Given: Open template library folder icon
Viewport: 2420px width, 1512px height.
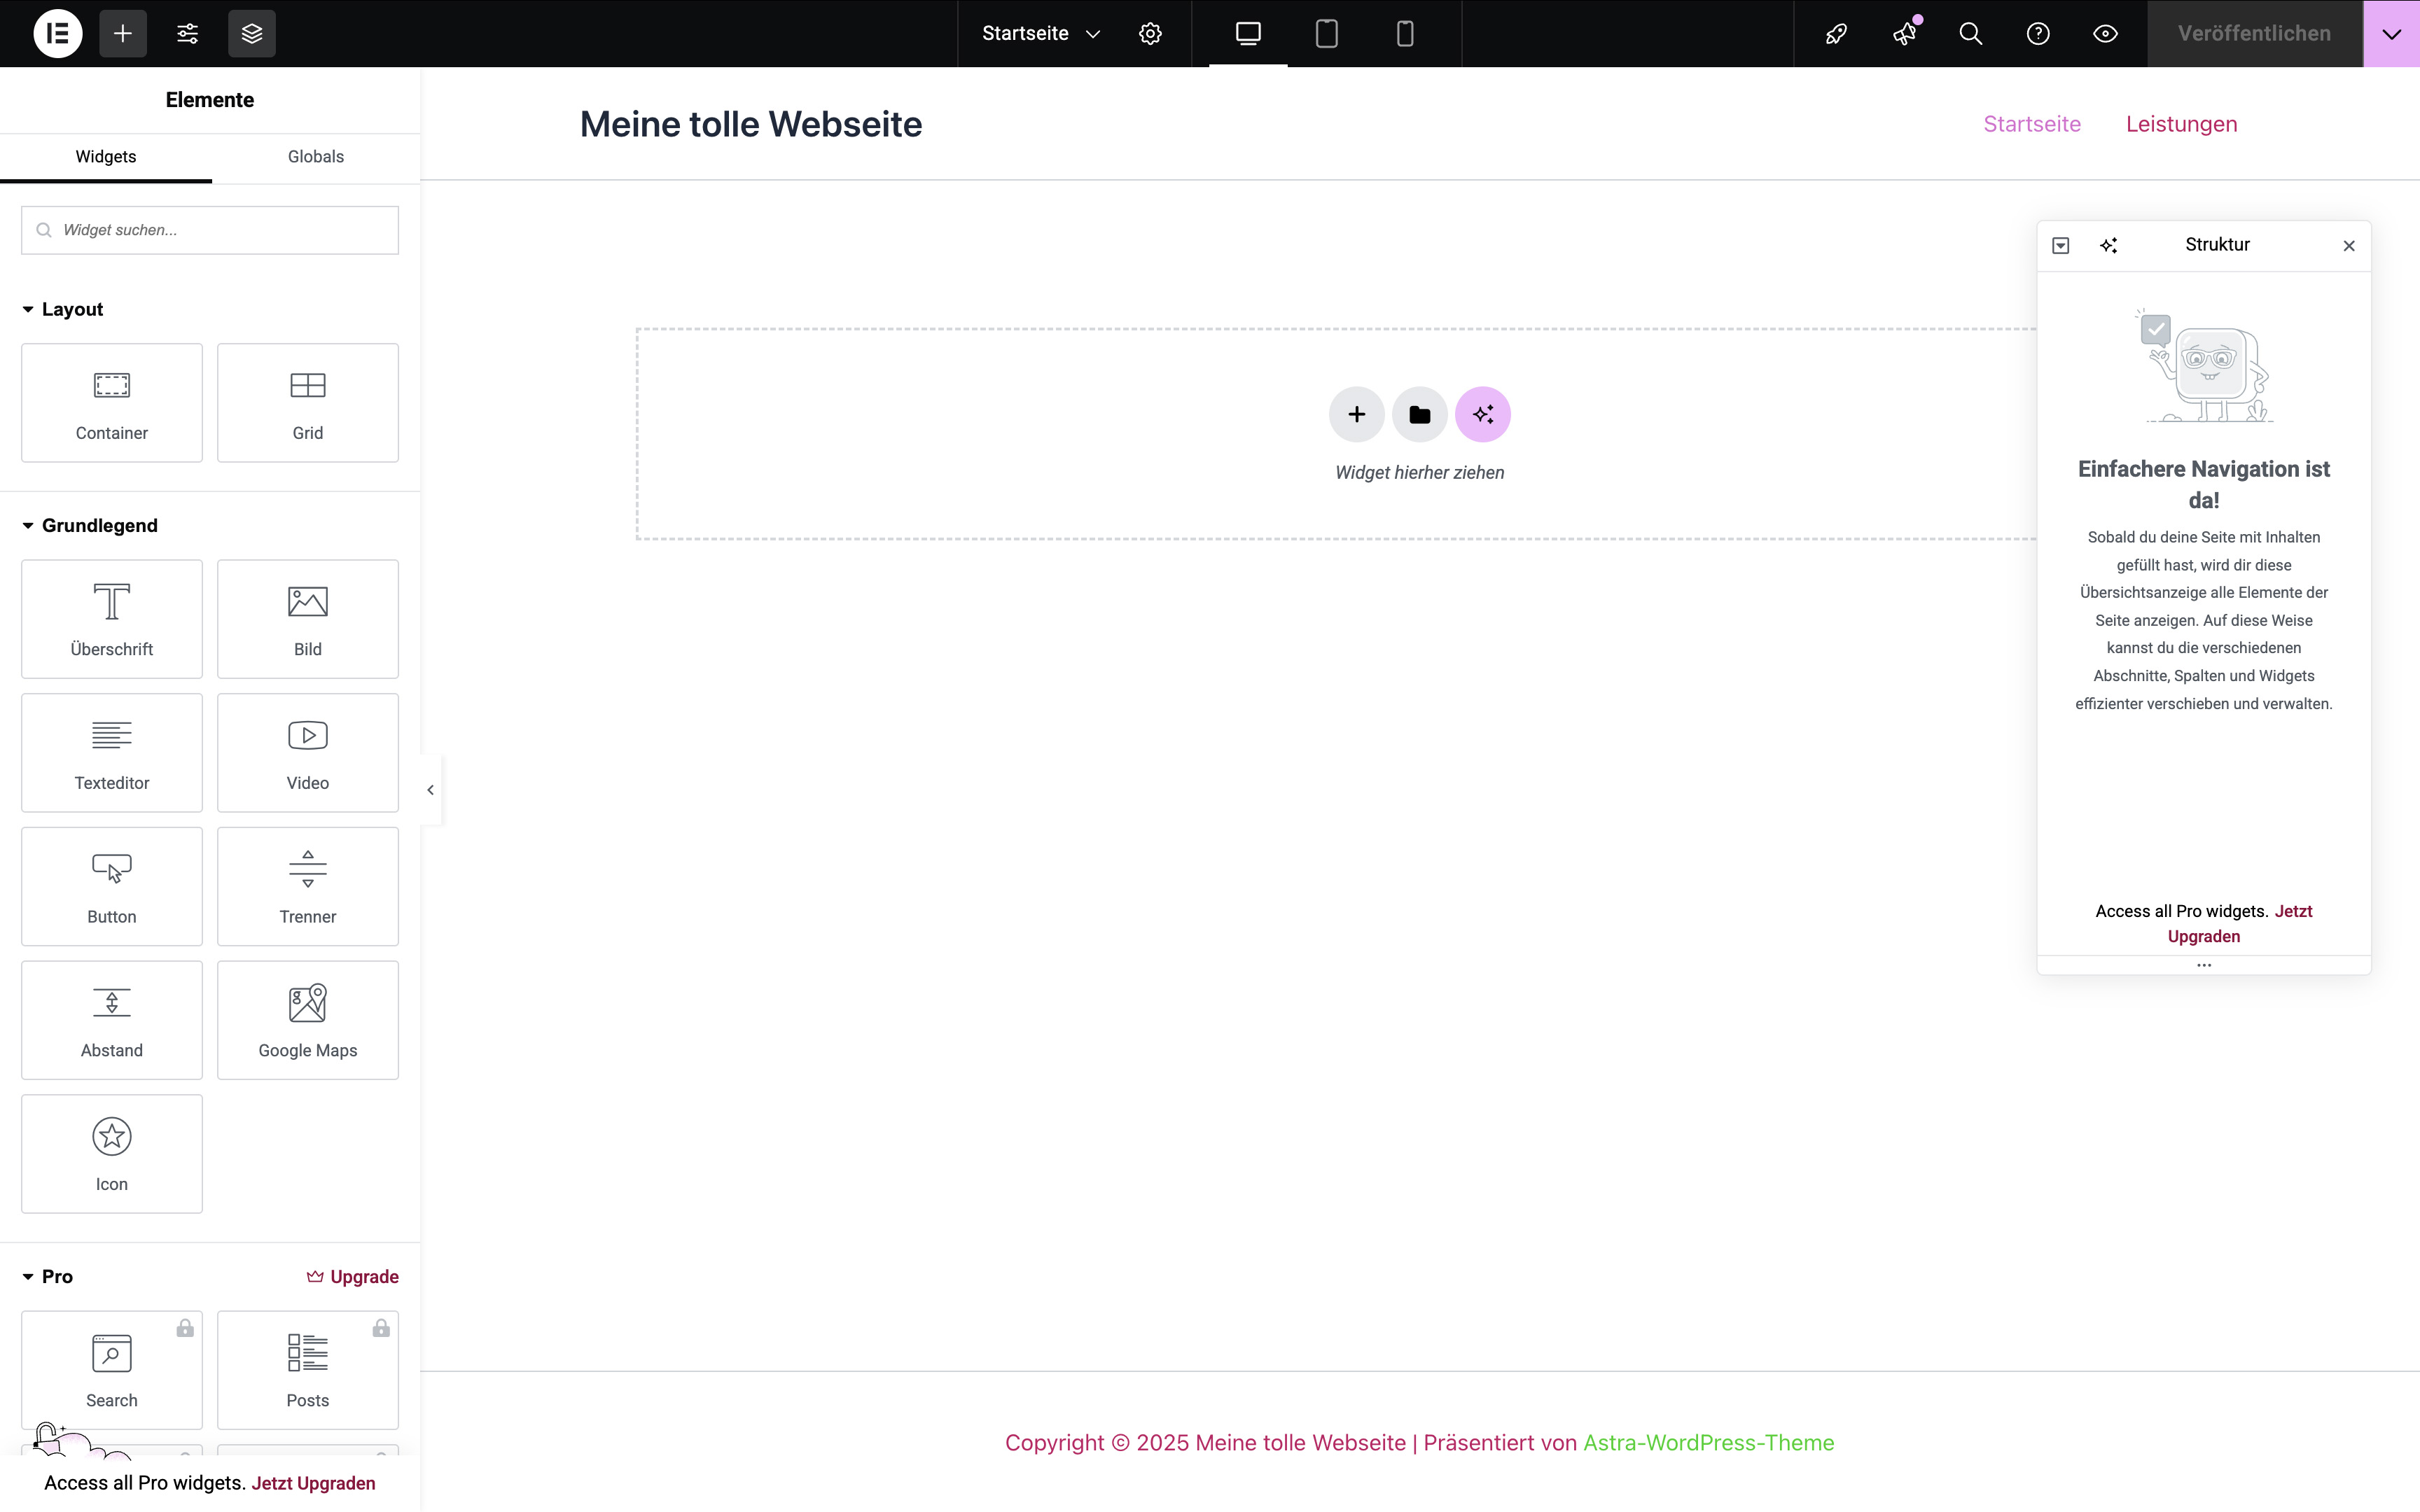Looking at the screenshot, I should (1419, 414).
